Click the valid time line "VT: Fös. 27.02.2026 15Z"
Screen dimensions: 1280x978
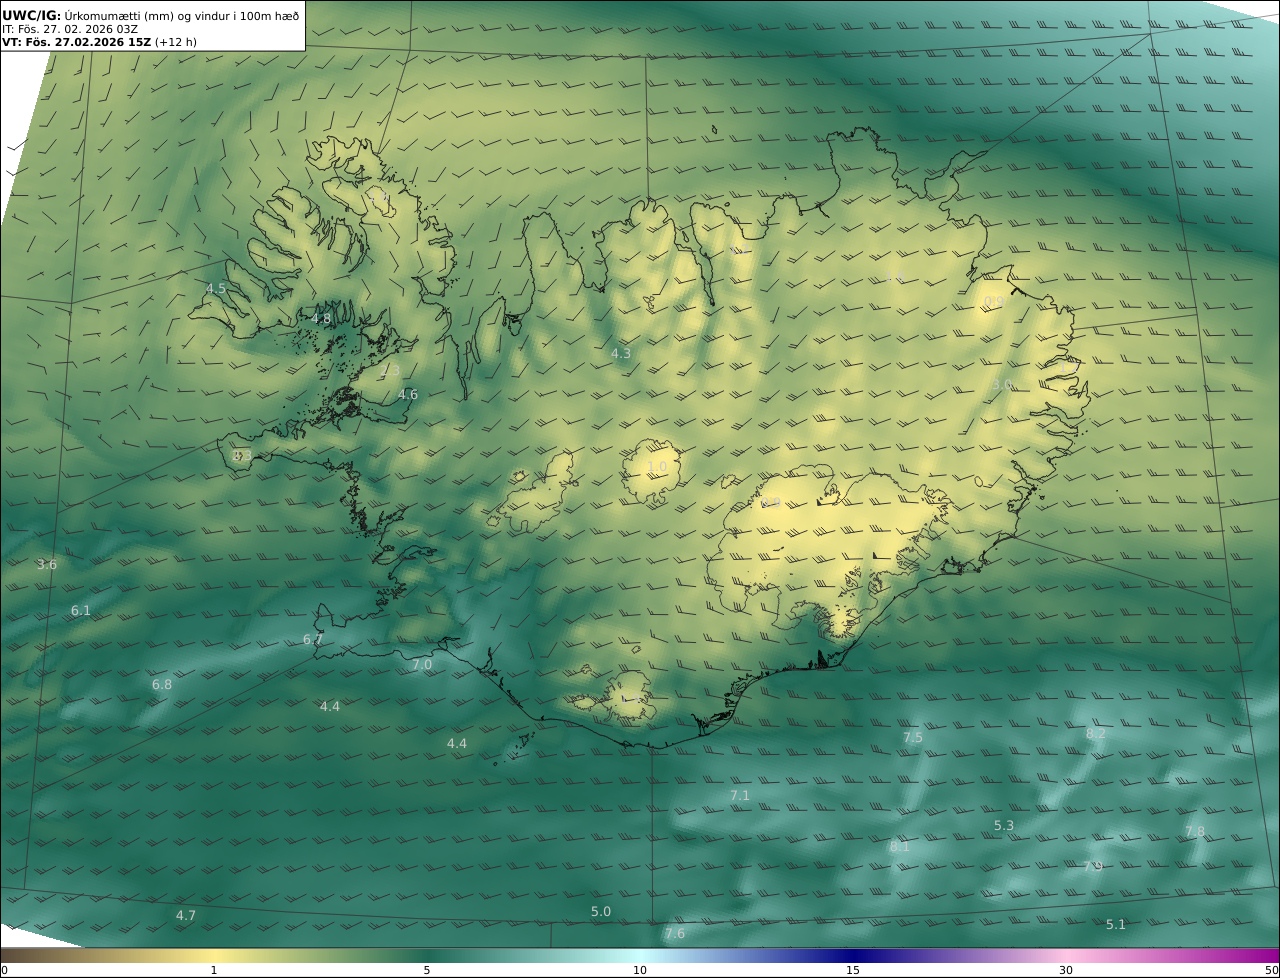pos(76,42)
